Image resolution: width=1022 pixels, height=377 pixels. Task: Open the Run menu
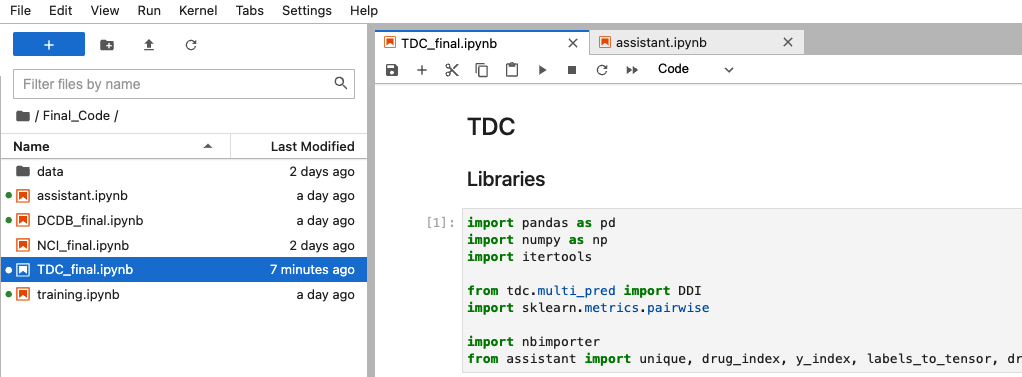149,10
